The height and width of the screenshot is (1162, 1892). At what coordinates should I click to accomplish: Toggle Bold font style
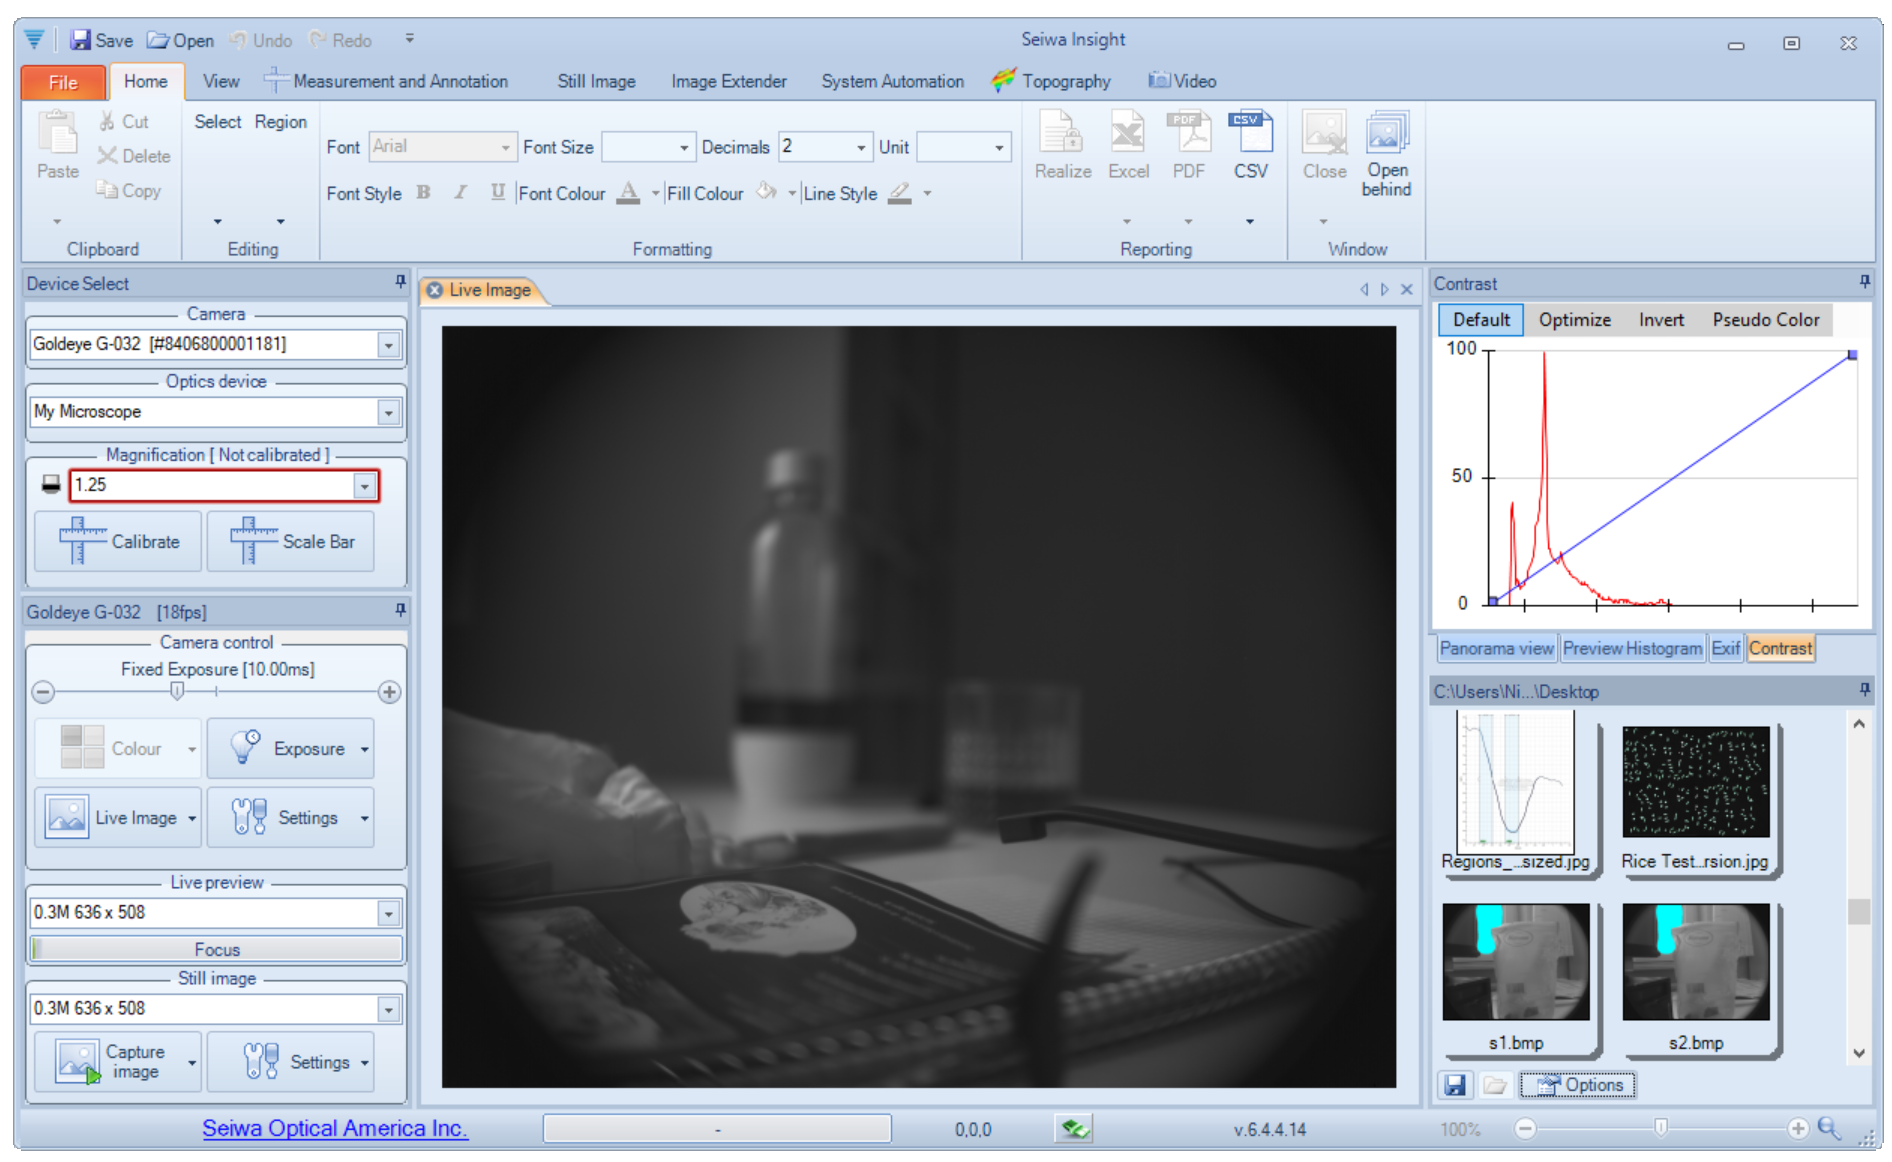pyautogui.click(x=423, y=192)
